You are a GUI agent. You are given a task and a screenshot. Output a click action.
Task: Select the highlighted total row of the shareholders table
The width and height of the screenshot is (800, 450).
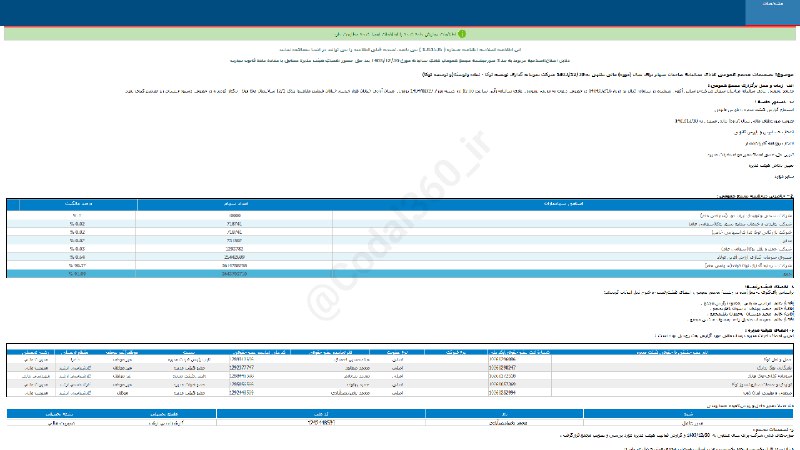click(x=400, y=274)
